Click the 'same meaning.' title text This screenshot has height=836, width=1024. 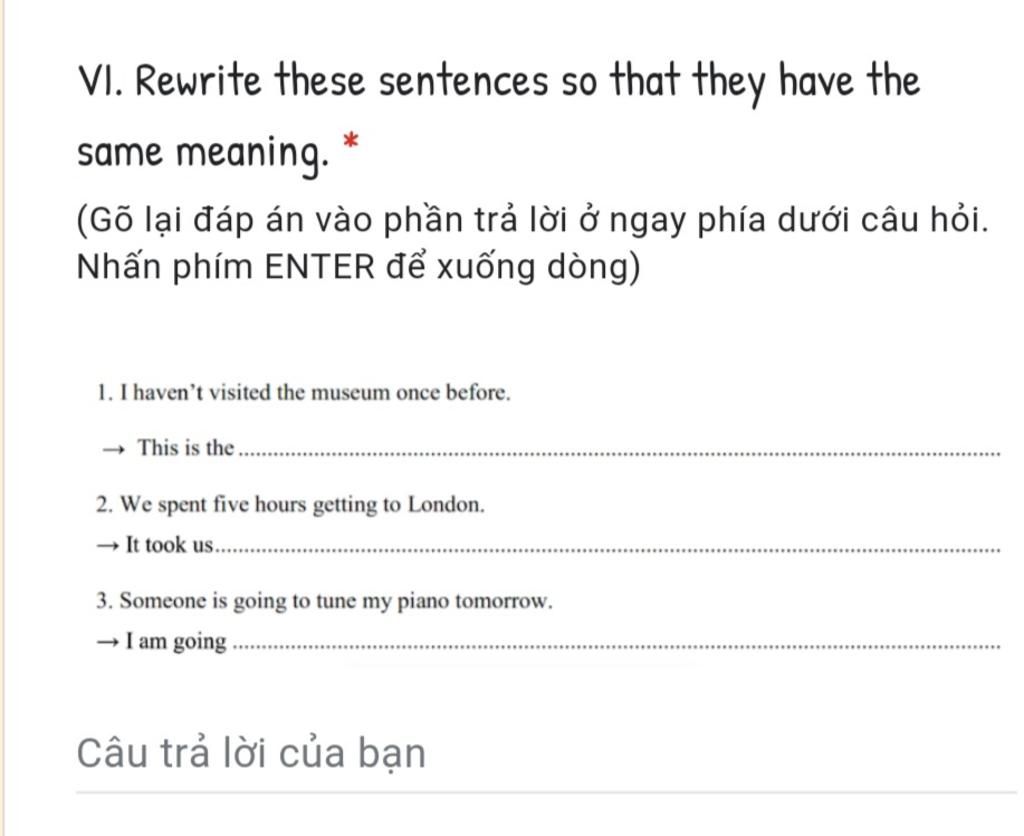click(x=202, y=153)
